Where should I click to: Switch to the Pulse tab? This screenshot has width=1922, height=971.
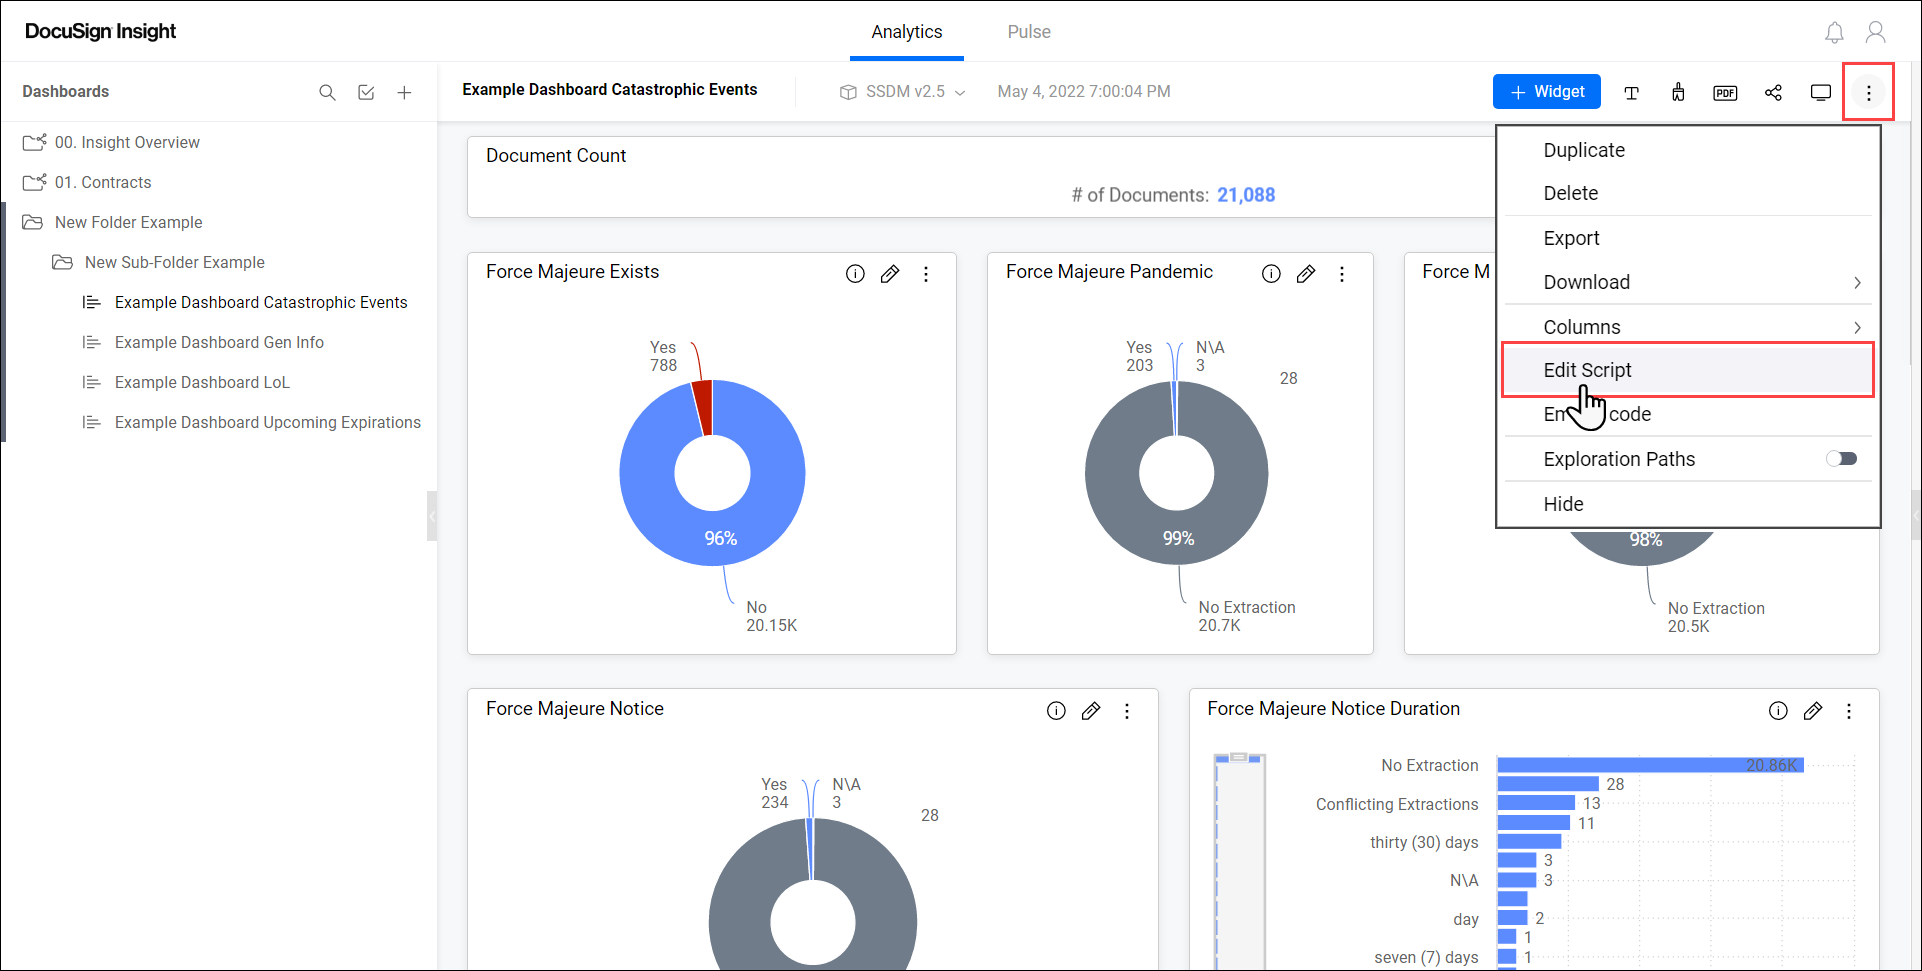point(1029,31)
